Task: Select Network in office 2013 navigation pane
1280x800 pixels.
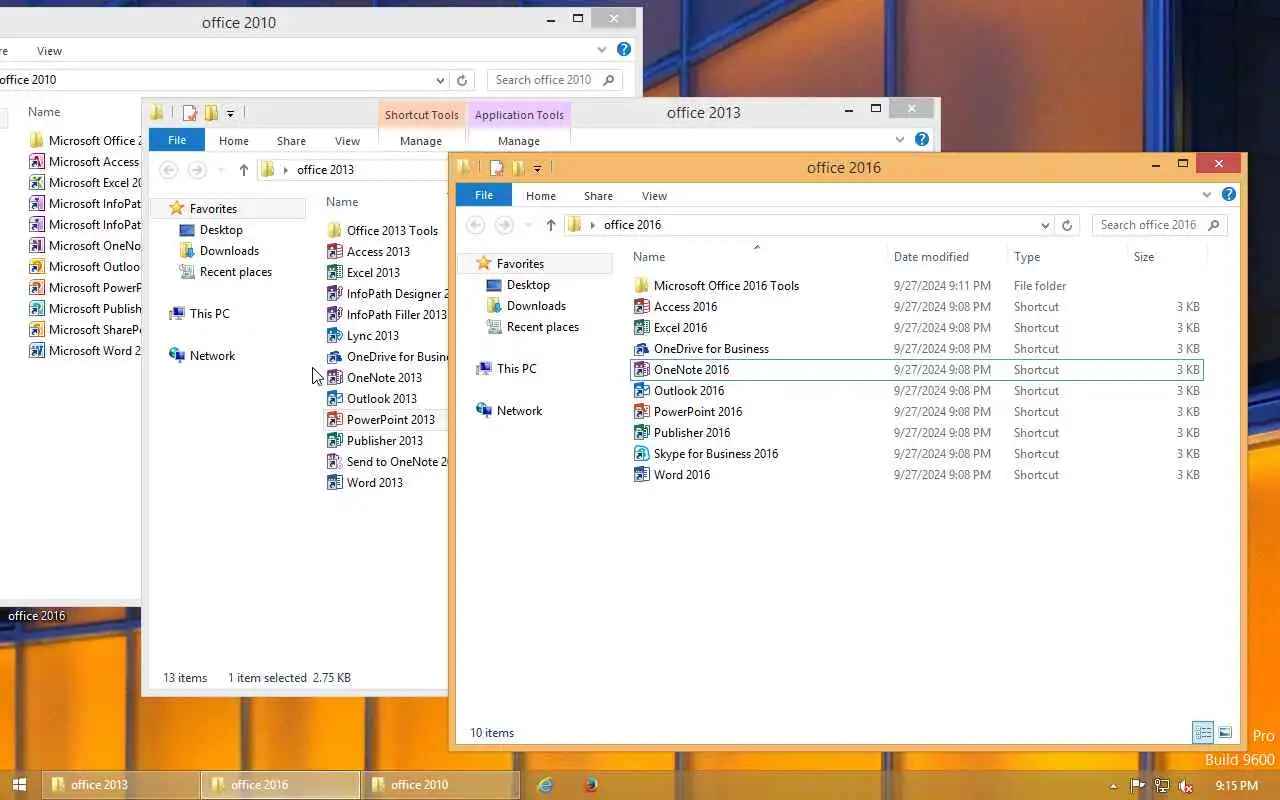Action: (212, 356)
